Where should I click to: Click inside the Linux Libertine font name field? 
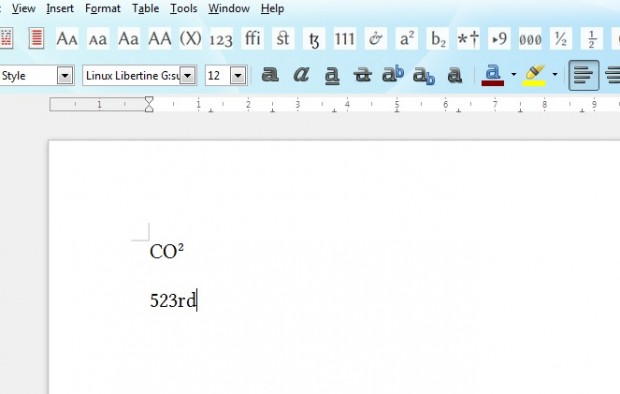click(x=132, y=75)
